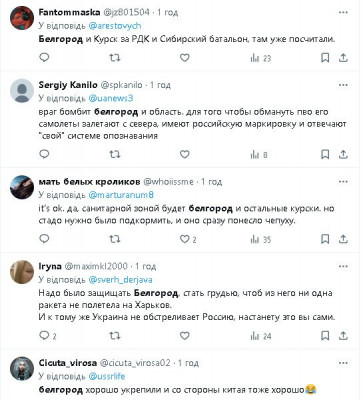Open the @ussrlife mention link
The width and height of the screenshot is (363, 400).
point(107,376)
